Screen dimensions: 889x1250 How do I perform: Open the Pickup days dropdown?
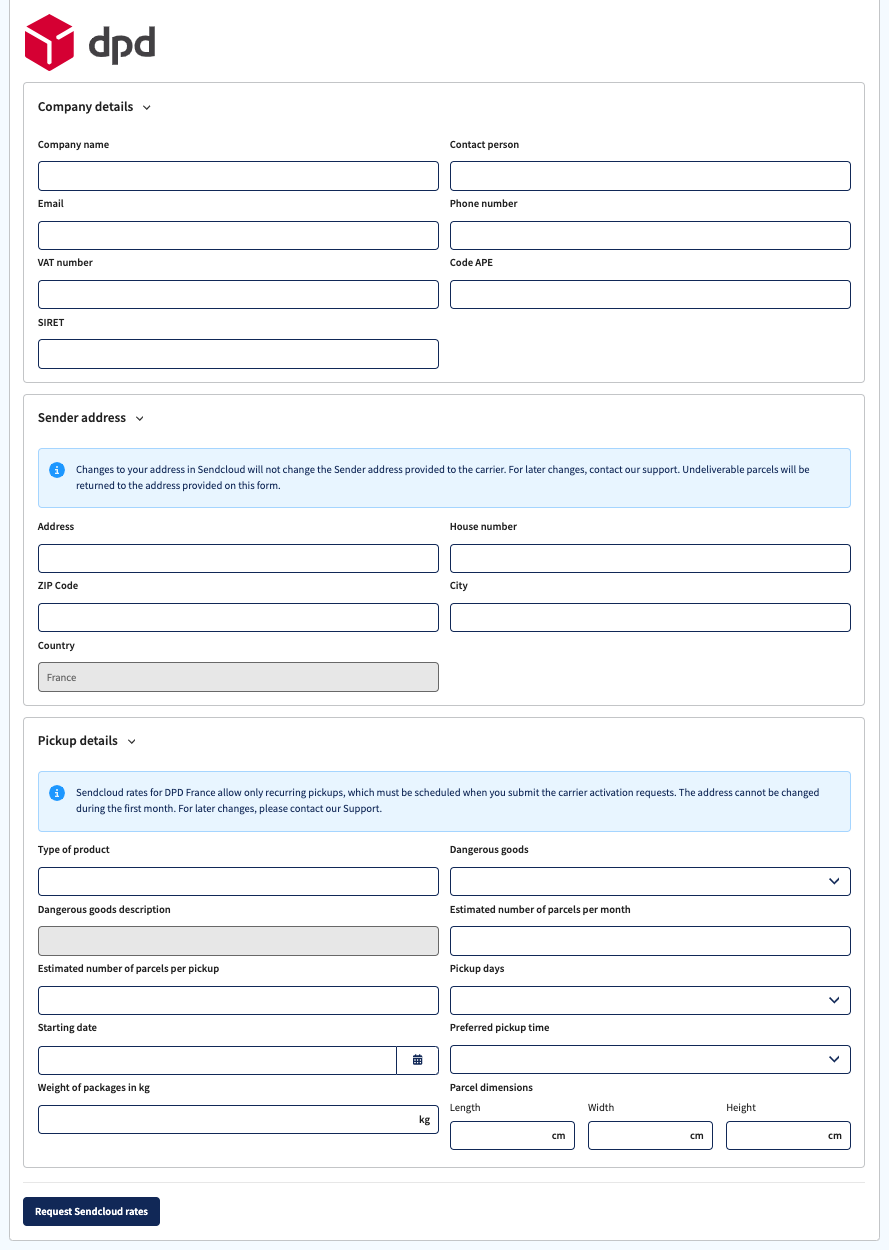[x=650, y=1000]
